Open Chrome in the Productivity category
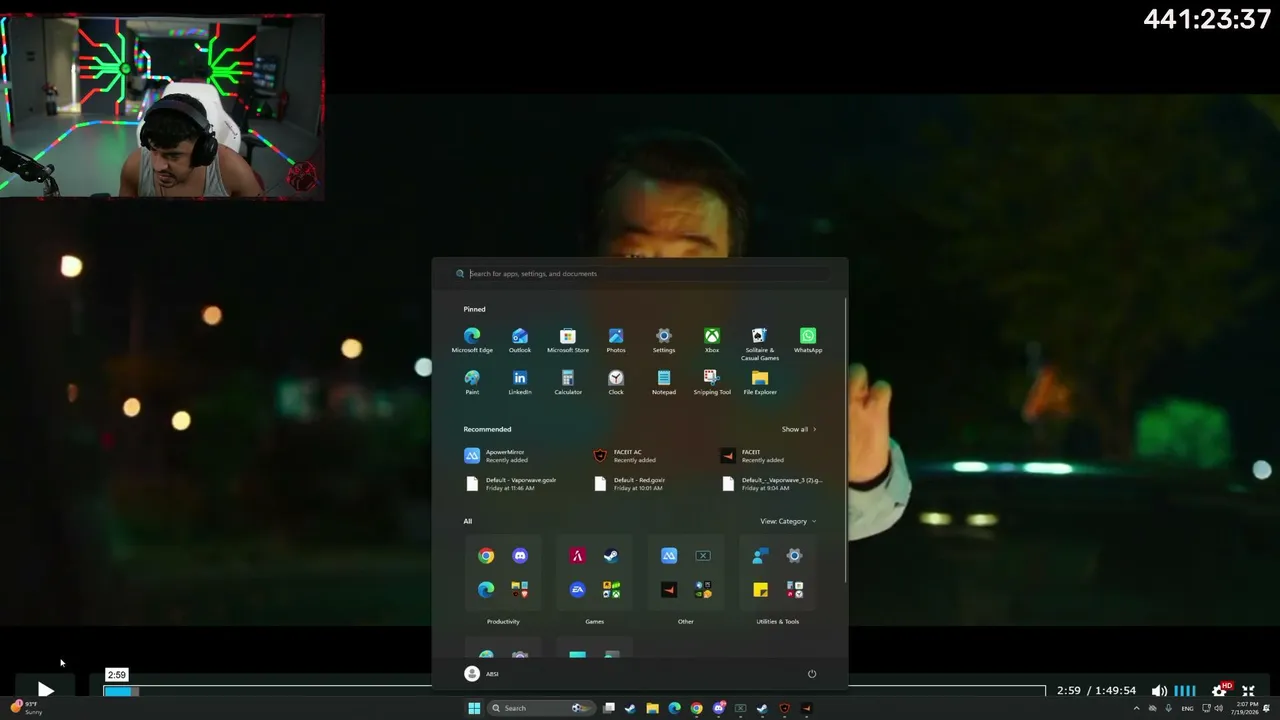 tap(486, 556)
